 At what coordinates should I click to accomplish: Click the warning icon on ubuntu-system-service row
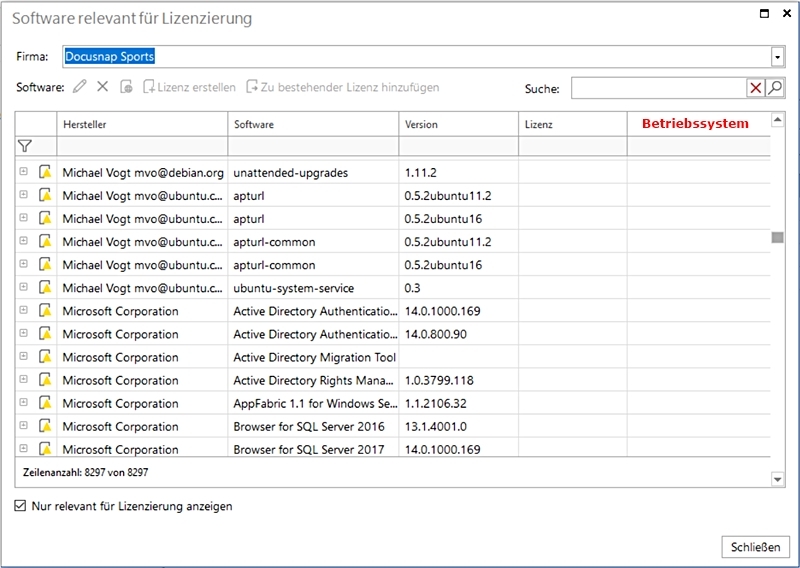click(x=45, y=288)
